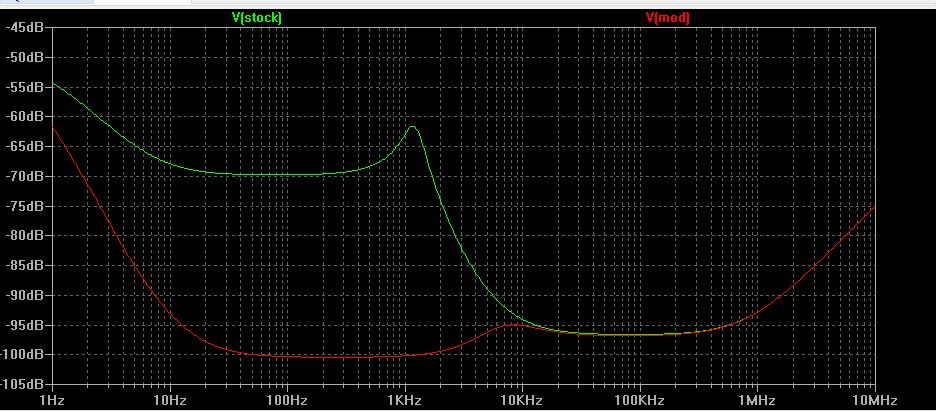The height and width of the screenshot is (412, 936).
Task: Click the 1MHz frequency axis label
Action: (756, 400)
